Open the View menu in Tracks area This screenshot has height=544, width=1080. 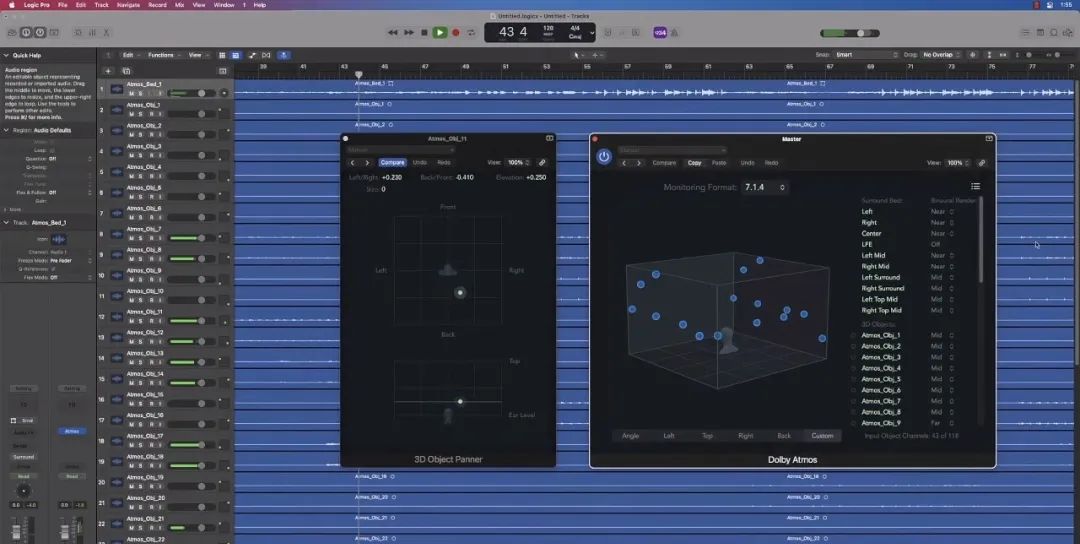(x=198, y=55)
